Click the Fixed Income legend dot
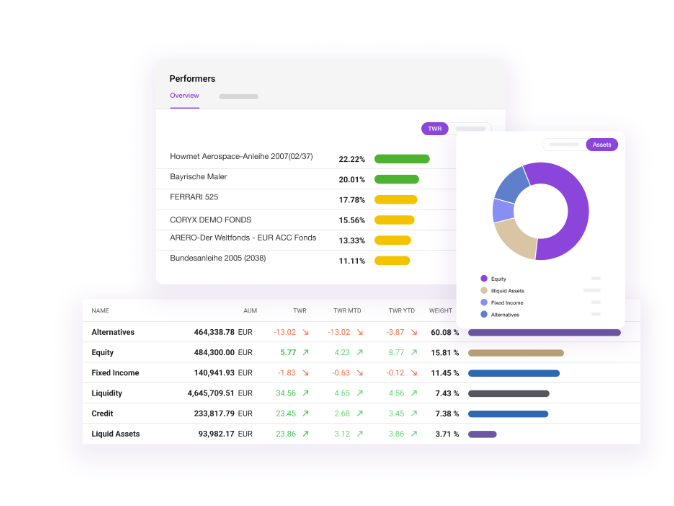 [x=484, y=302]
